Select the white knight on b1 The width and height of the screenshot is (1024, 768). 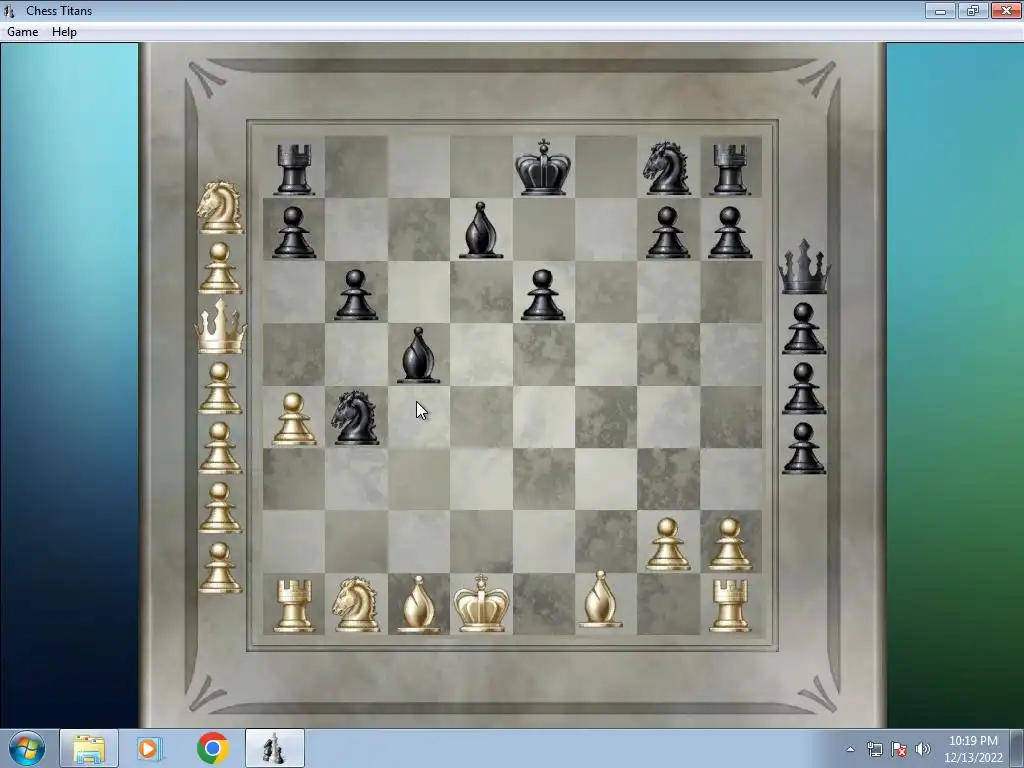click(x=355, y=604)
